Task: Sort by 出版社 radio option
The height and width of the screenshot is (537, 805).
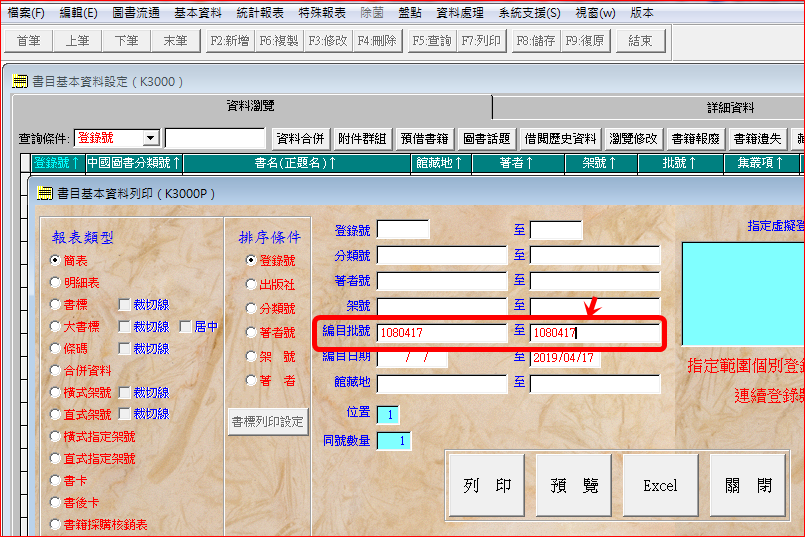Action: (x=251, y=284)
